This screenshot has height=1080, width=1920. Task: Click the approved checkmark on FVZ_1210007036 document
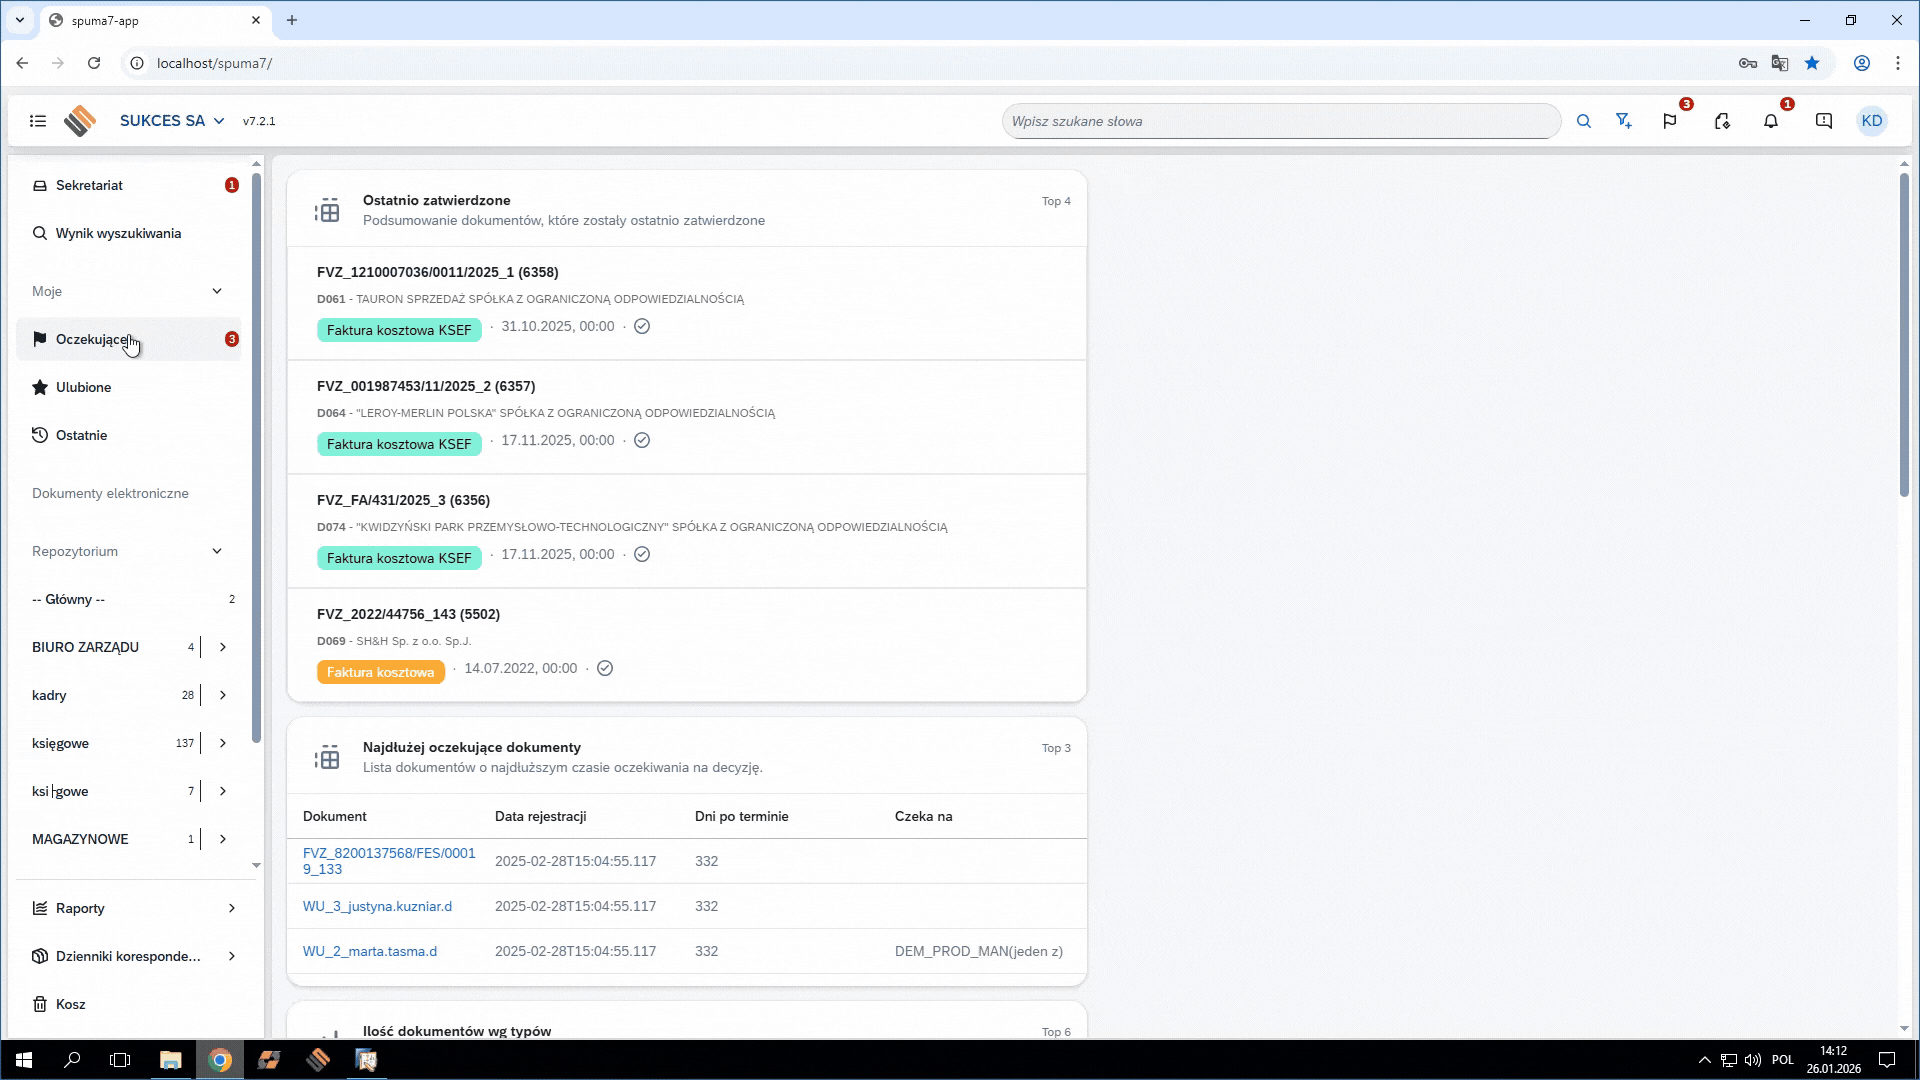[642, 326]
